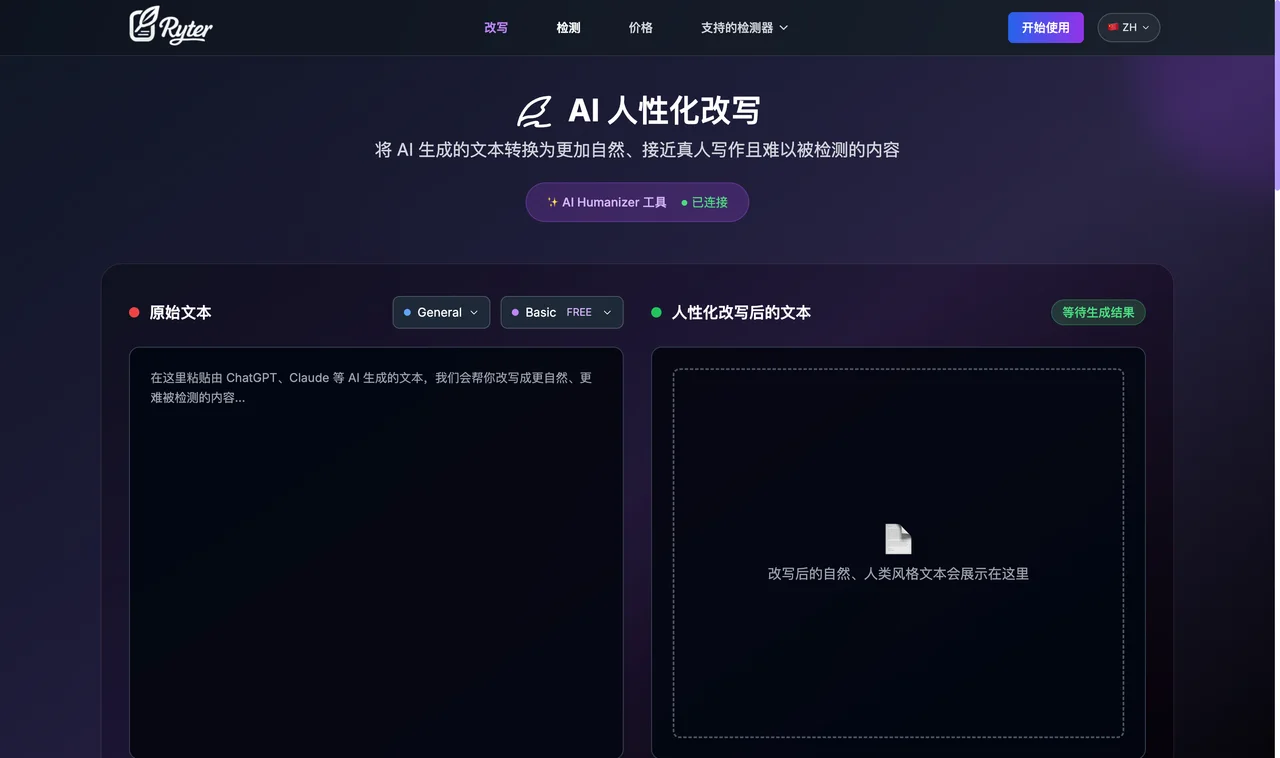
Task: Click the flag icon in language selector
Action: pyautogui.click(x=1113, y=27)
